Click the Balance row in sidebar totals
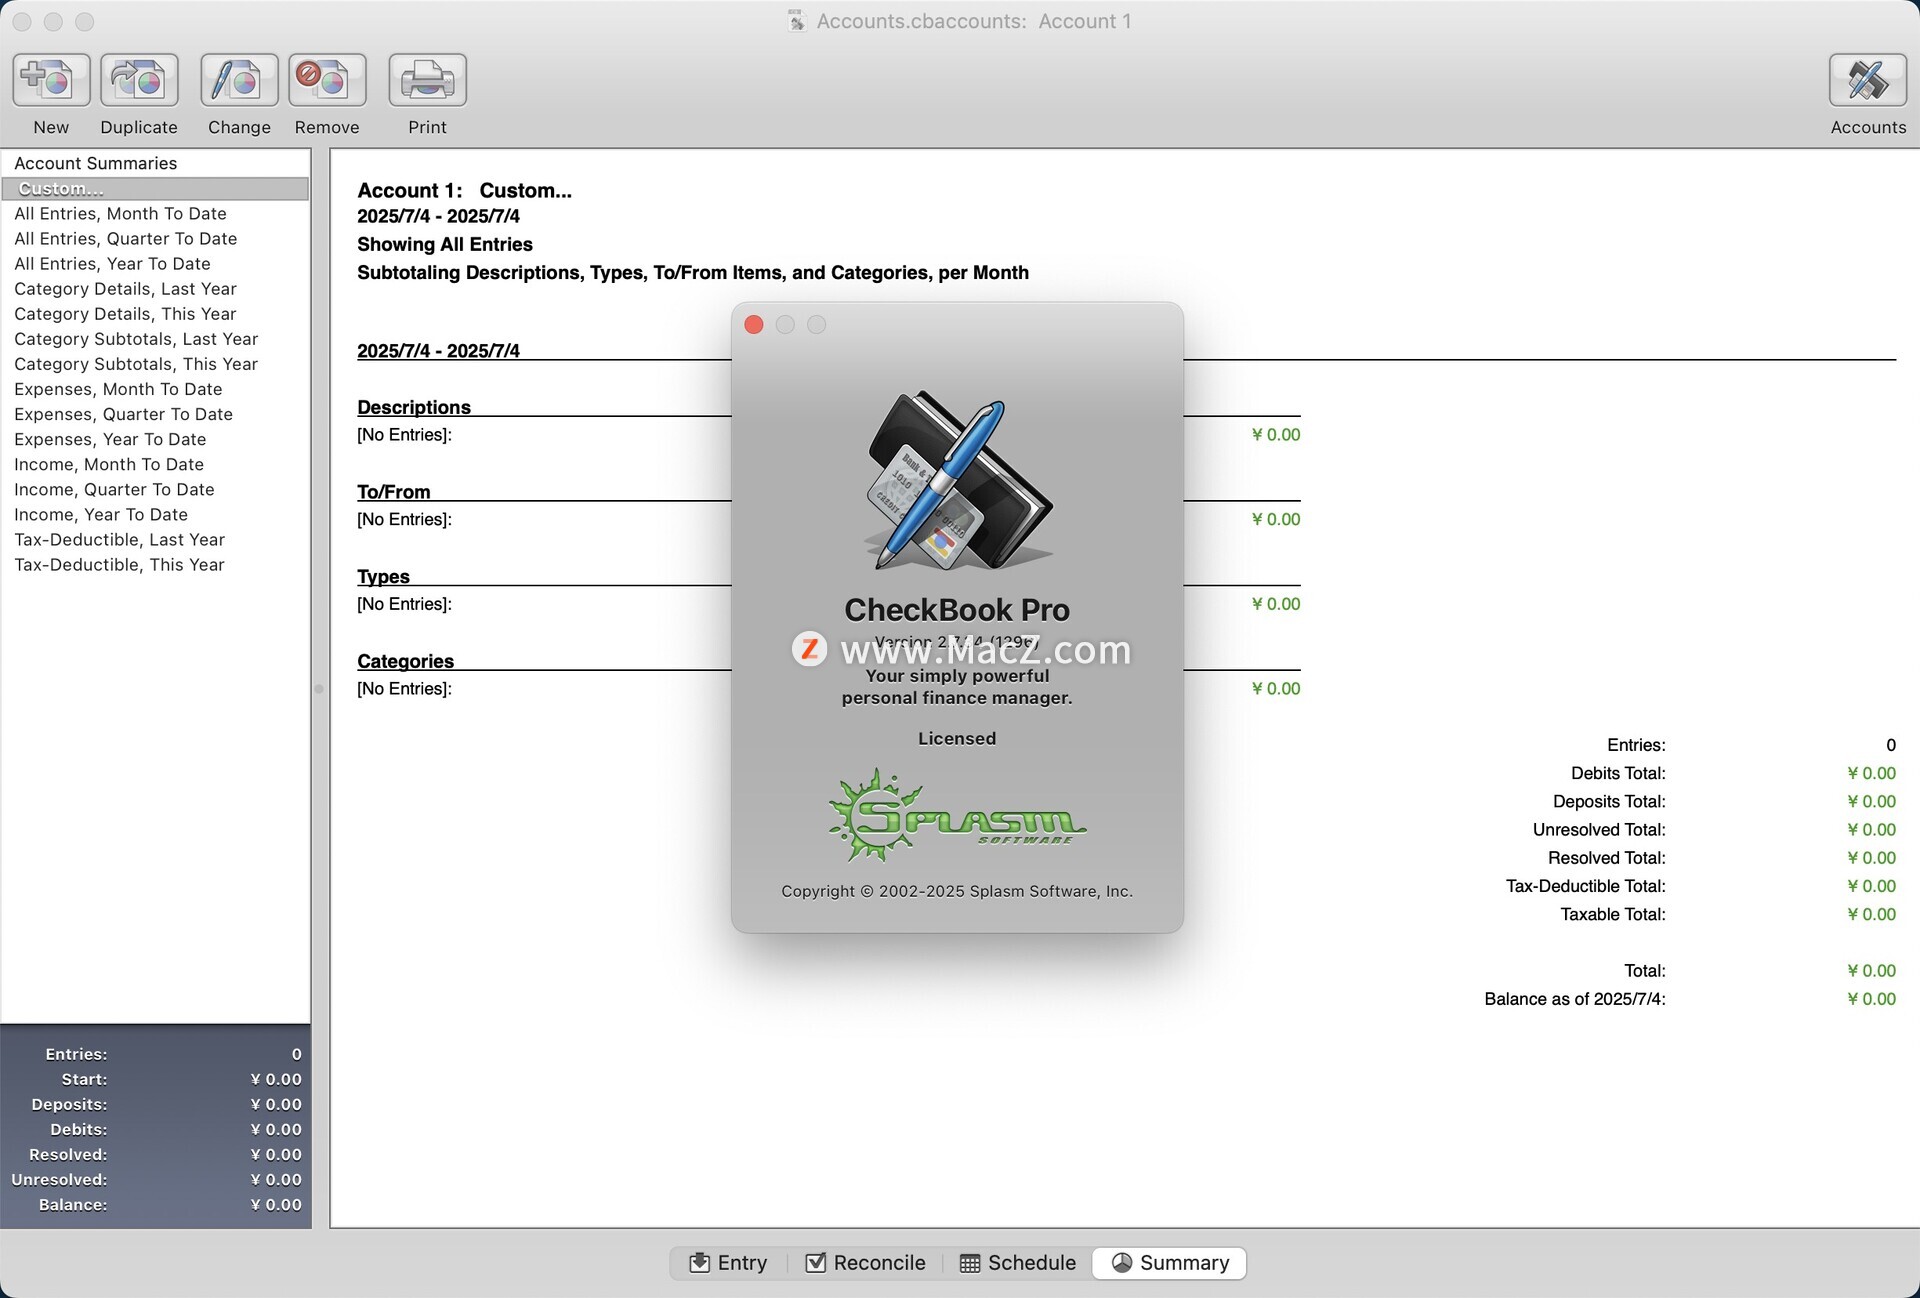The image size is (1920, 1298). tap(156, 1205)
